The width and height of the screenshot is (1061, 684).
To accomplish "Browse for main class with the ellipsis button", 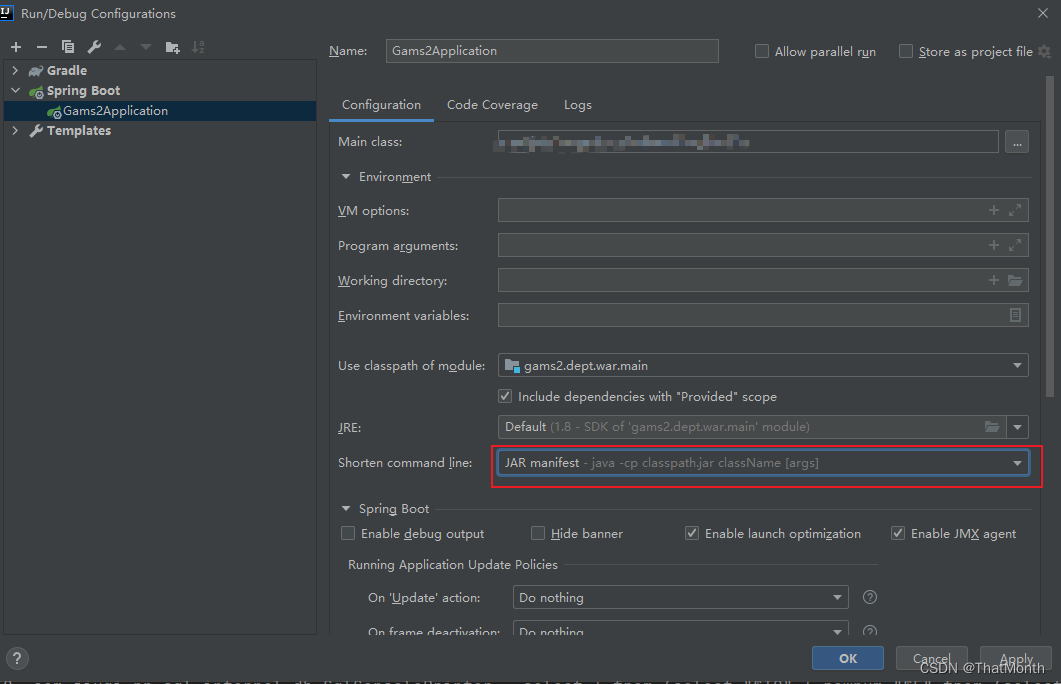I will [1017, 142].
